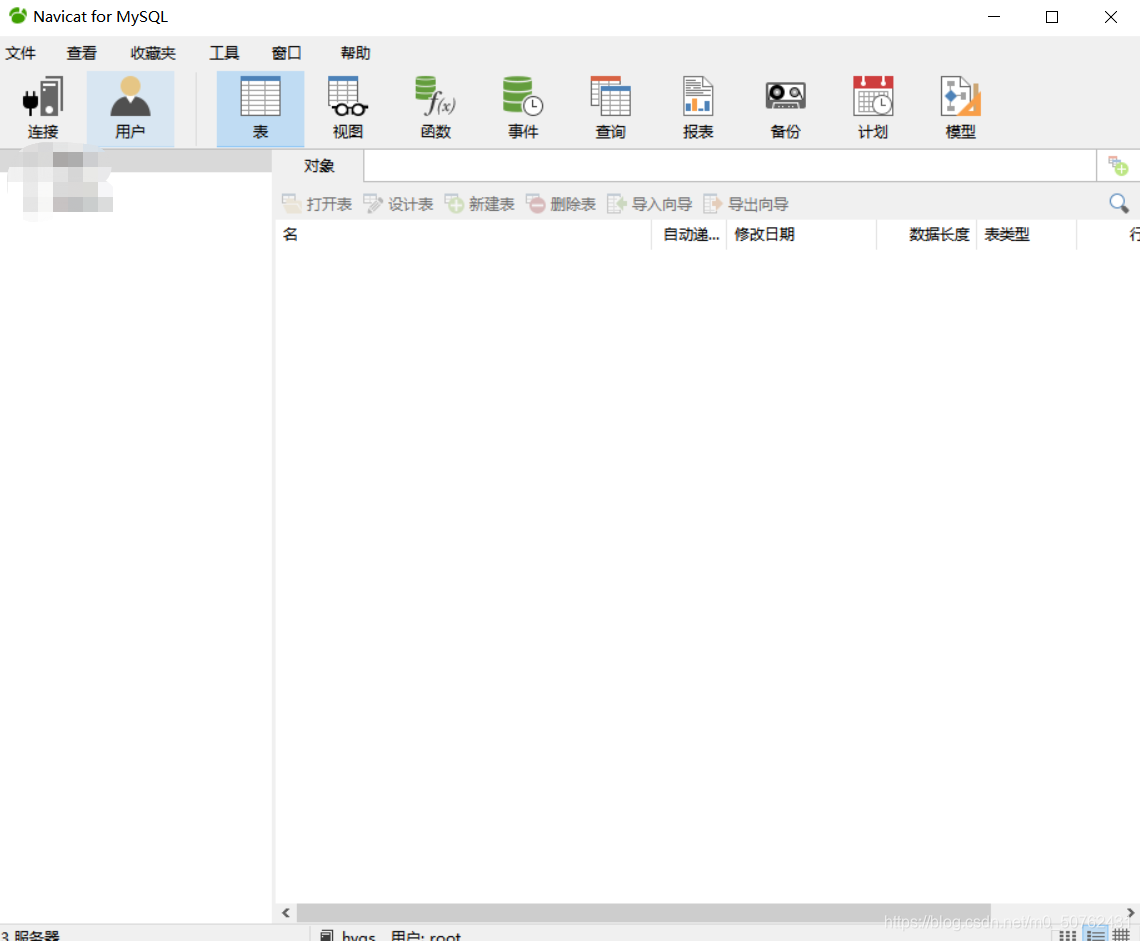Viewport: 1140px width, 941px height.
Task: Click the green add-table icon near 对象 bar
Action: coord(1119,165)
